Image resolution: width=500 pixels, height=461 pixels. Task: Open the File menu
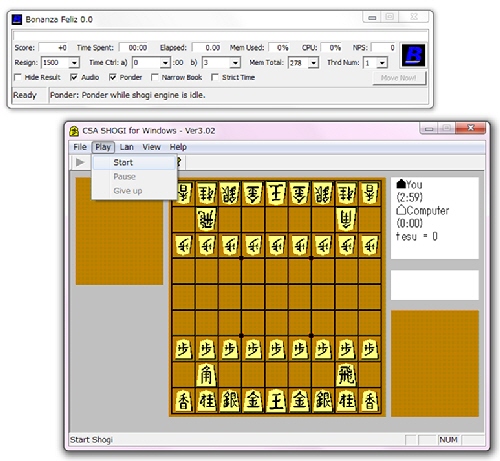pos(80,147)
